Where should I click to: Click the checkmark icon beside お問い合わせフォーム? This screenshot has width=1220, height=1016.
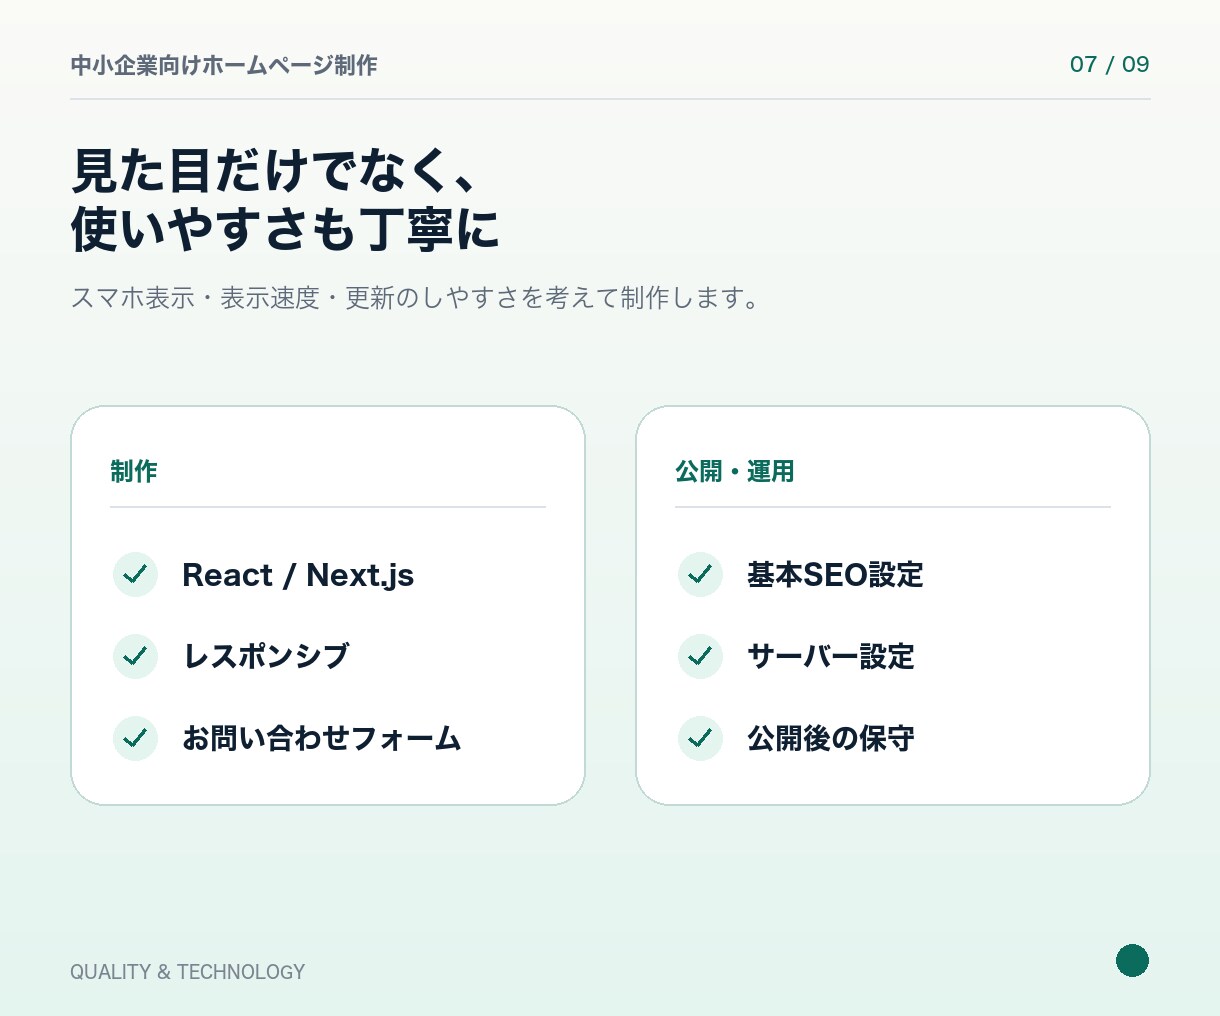(135, 739)
